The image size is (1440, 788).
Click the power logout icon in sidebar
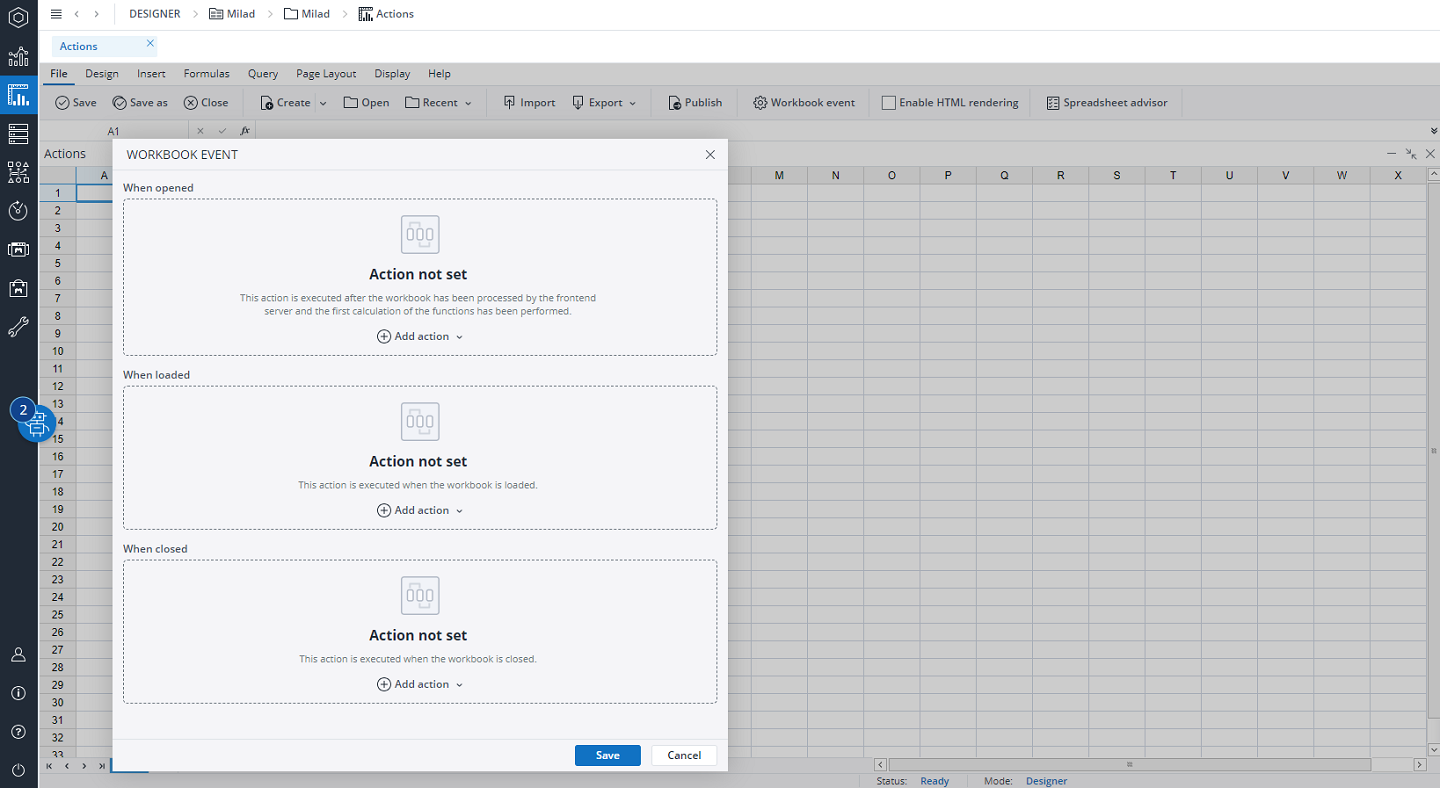click(18, 770)
